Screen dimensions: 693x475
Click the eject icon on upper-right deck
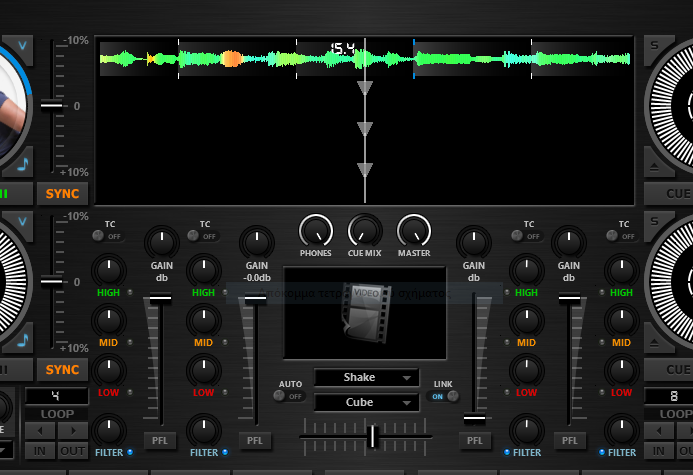coord(655,167)
